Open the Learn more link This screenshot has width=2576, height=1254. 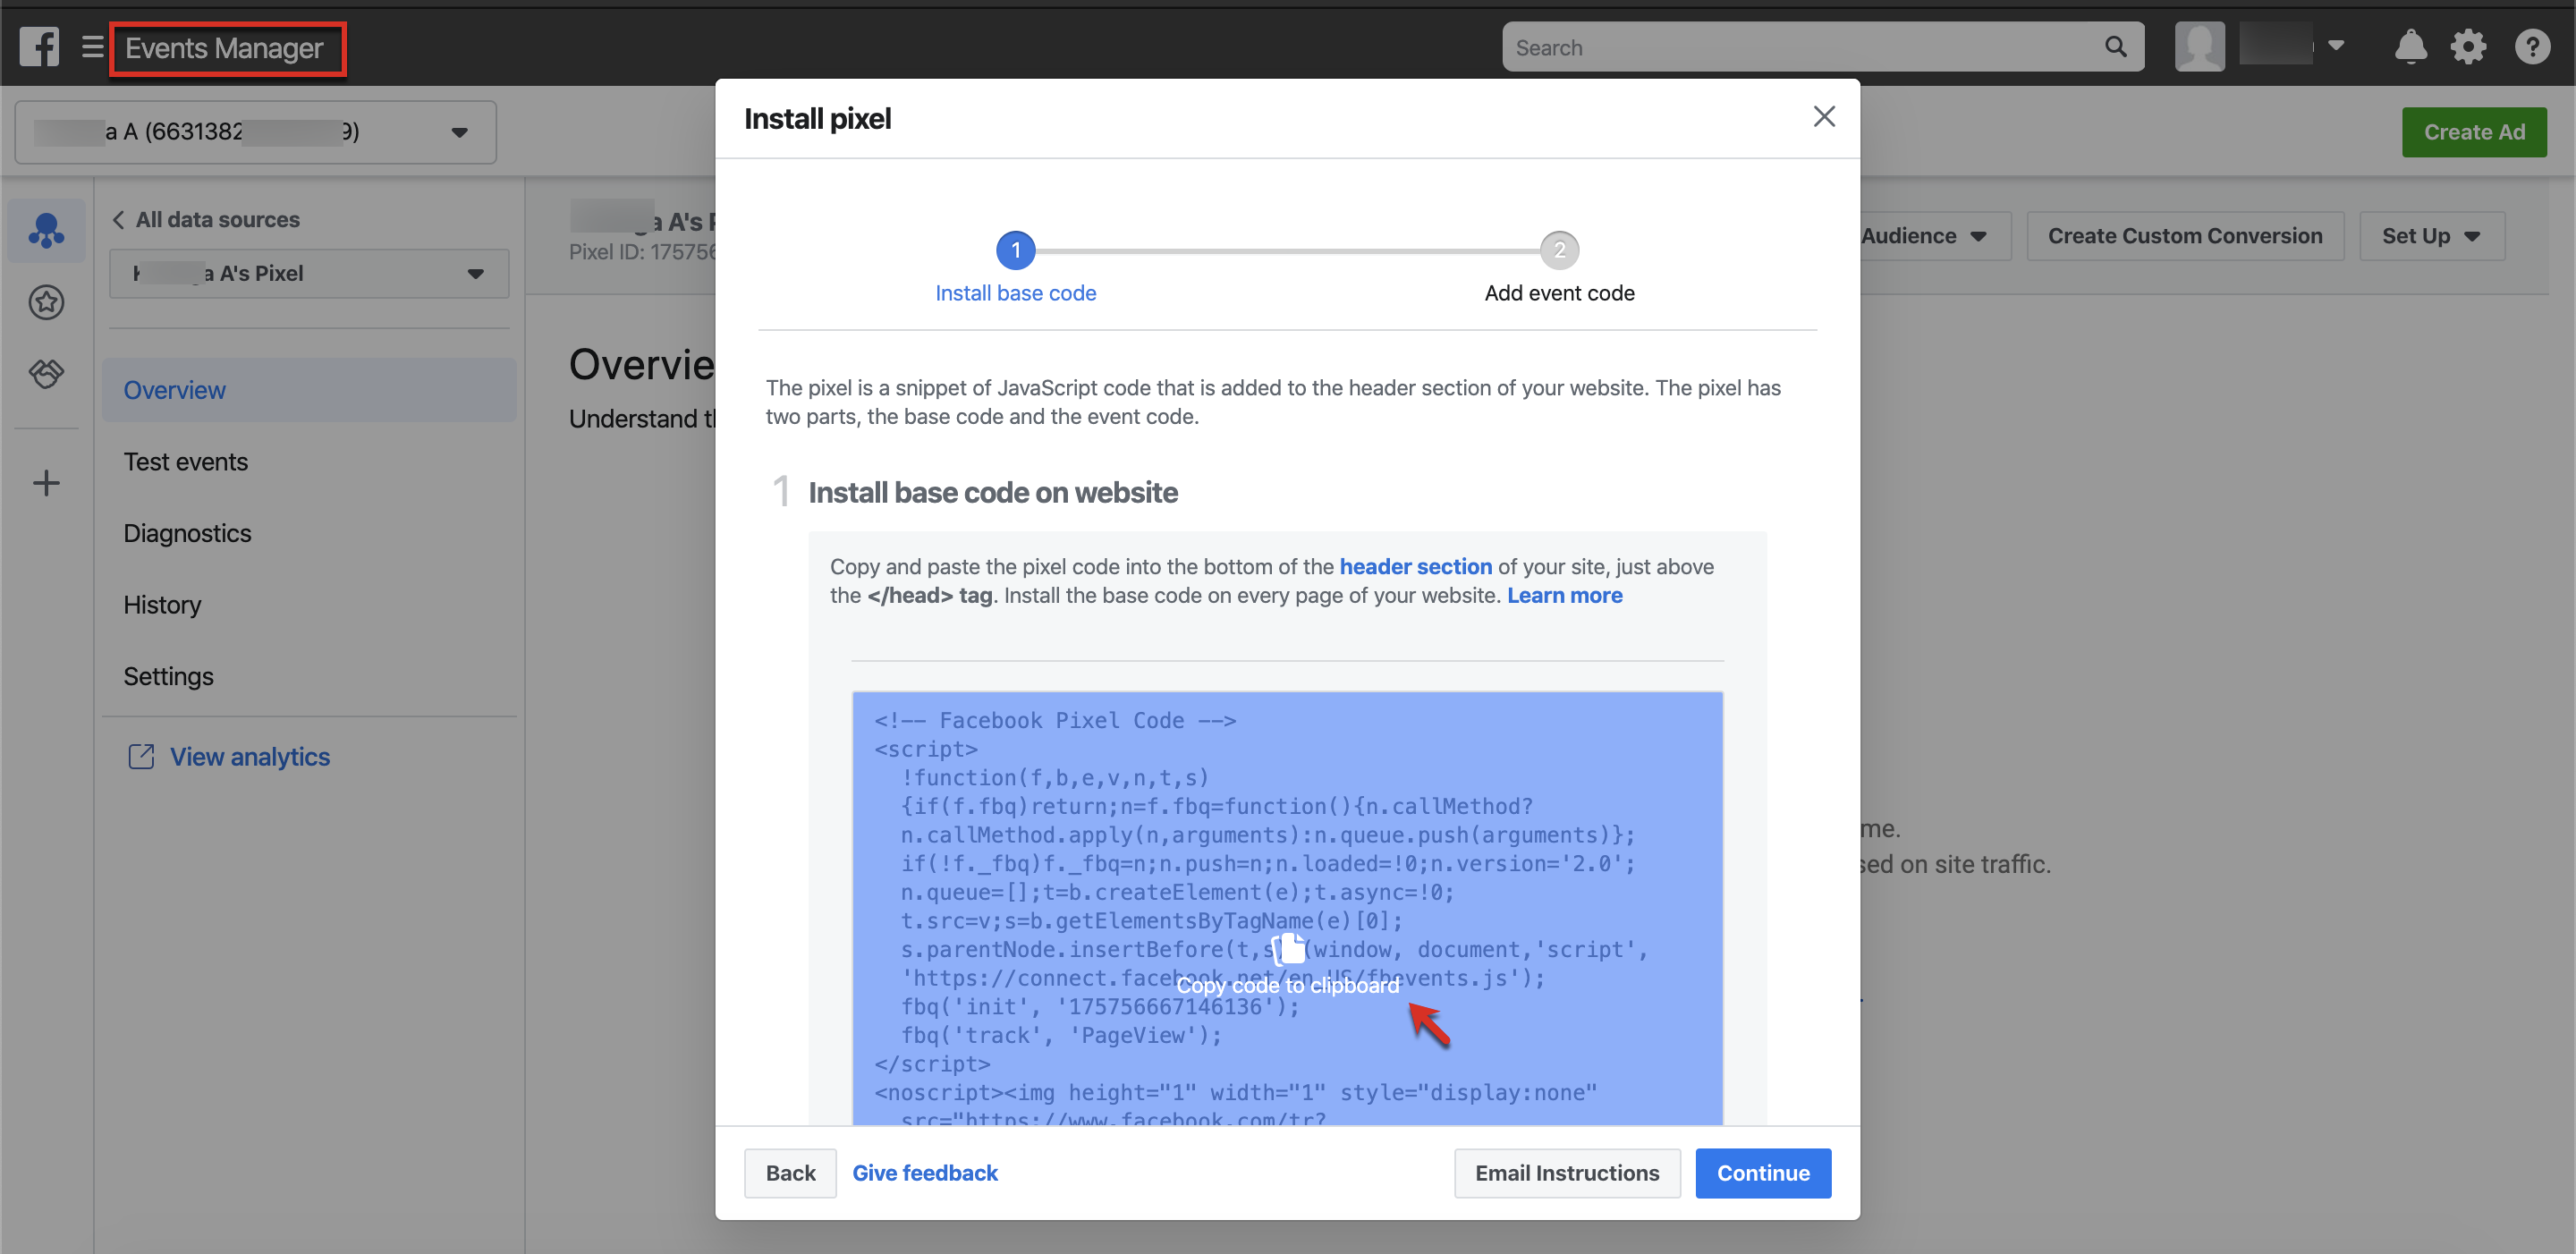(1565, 596)
